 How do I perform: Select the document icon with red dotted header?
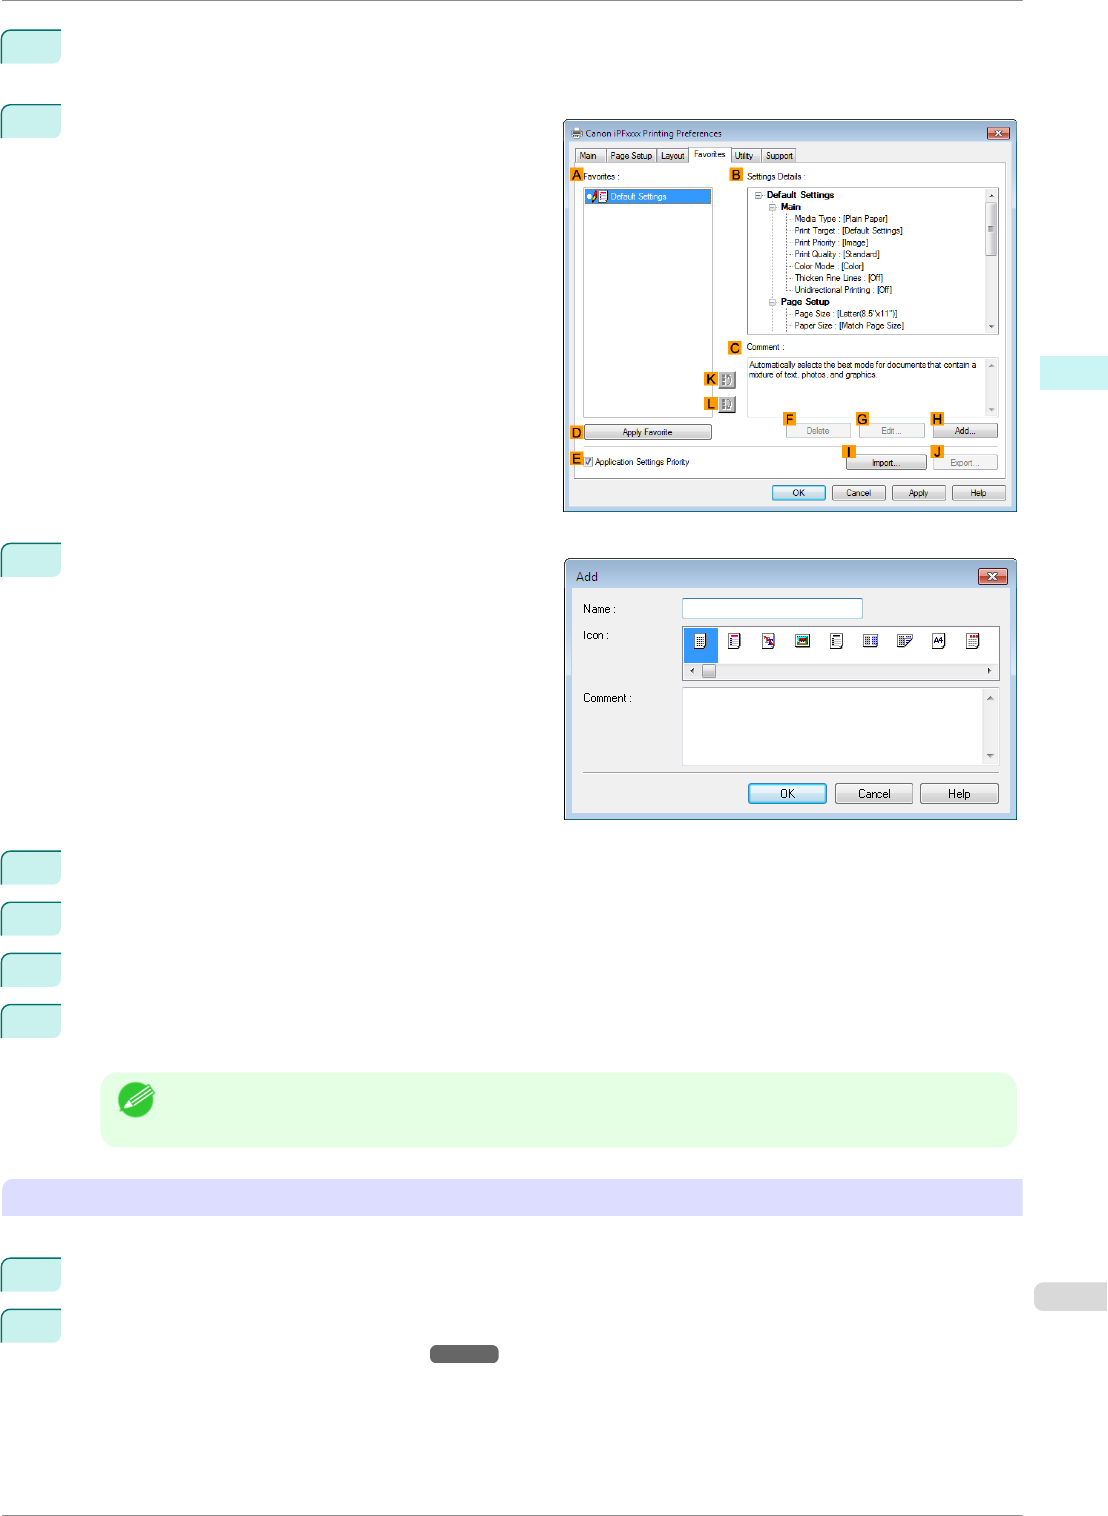click(972, 642)
